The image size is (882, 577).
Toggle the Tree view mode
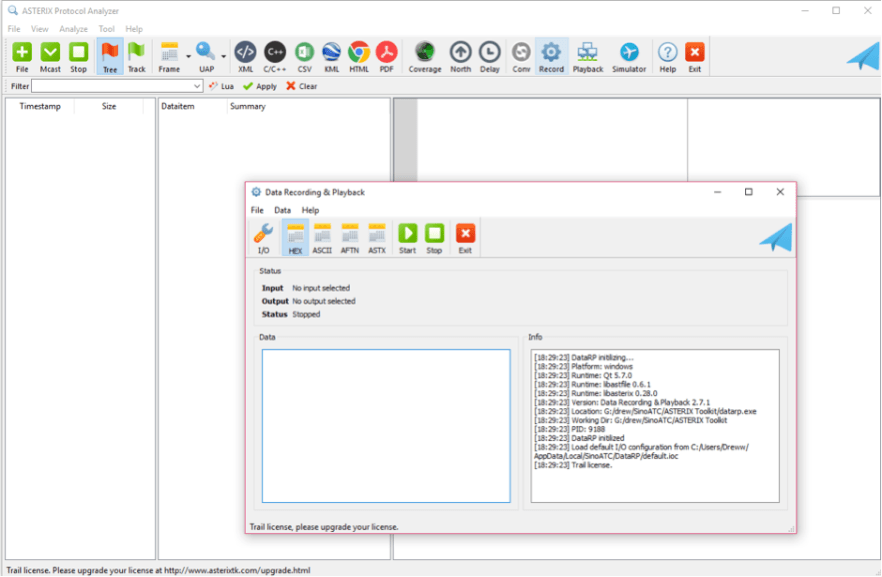pyautogui.click(x=109, y=56)
